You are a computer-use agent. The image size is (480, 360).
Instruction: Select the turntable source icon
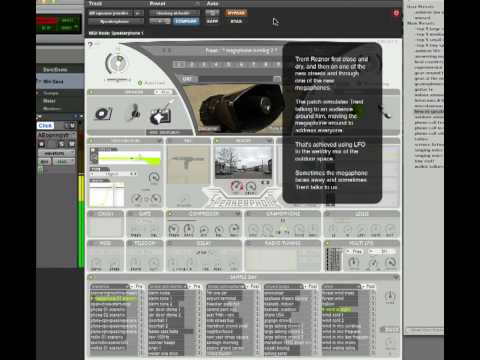(x=104, y=113)
